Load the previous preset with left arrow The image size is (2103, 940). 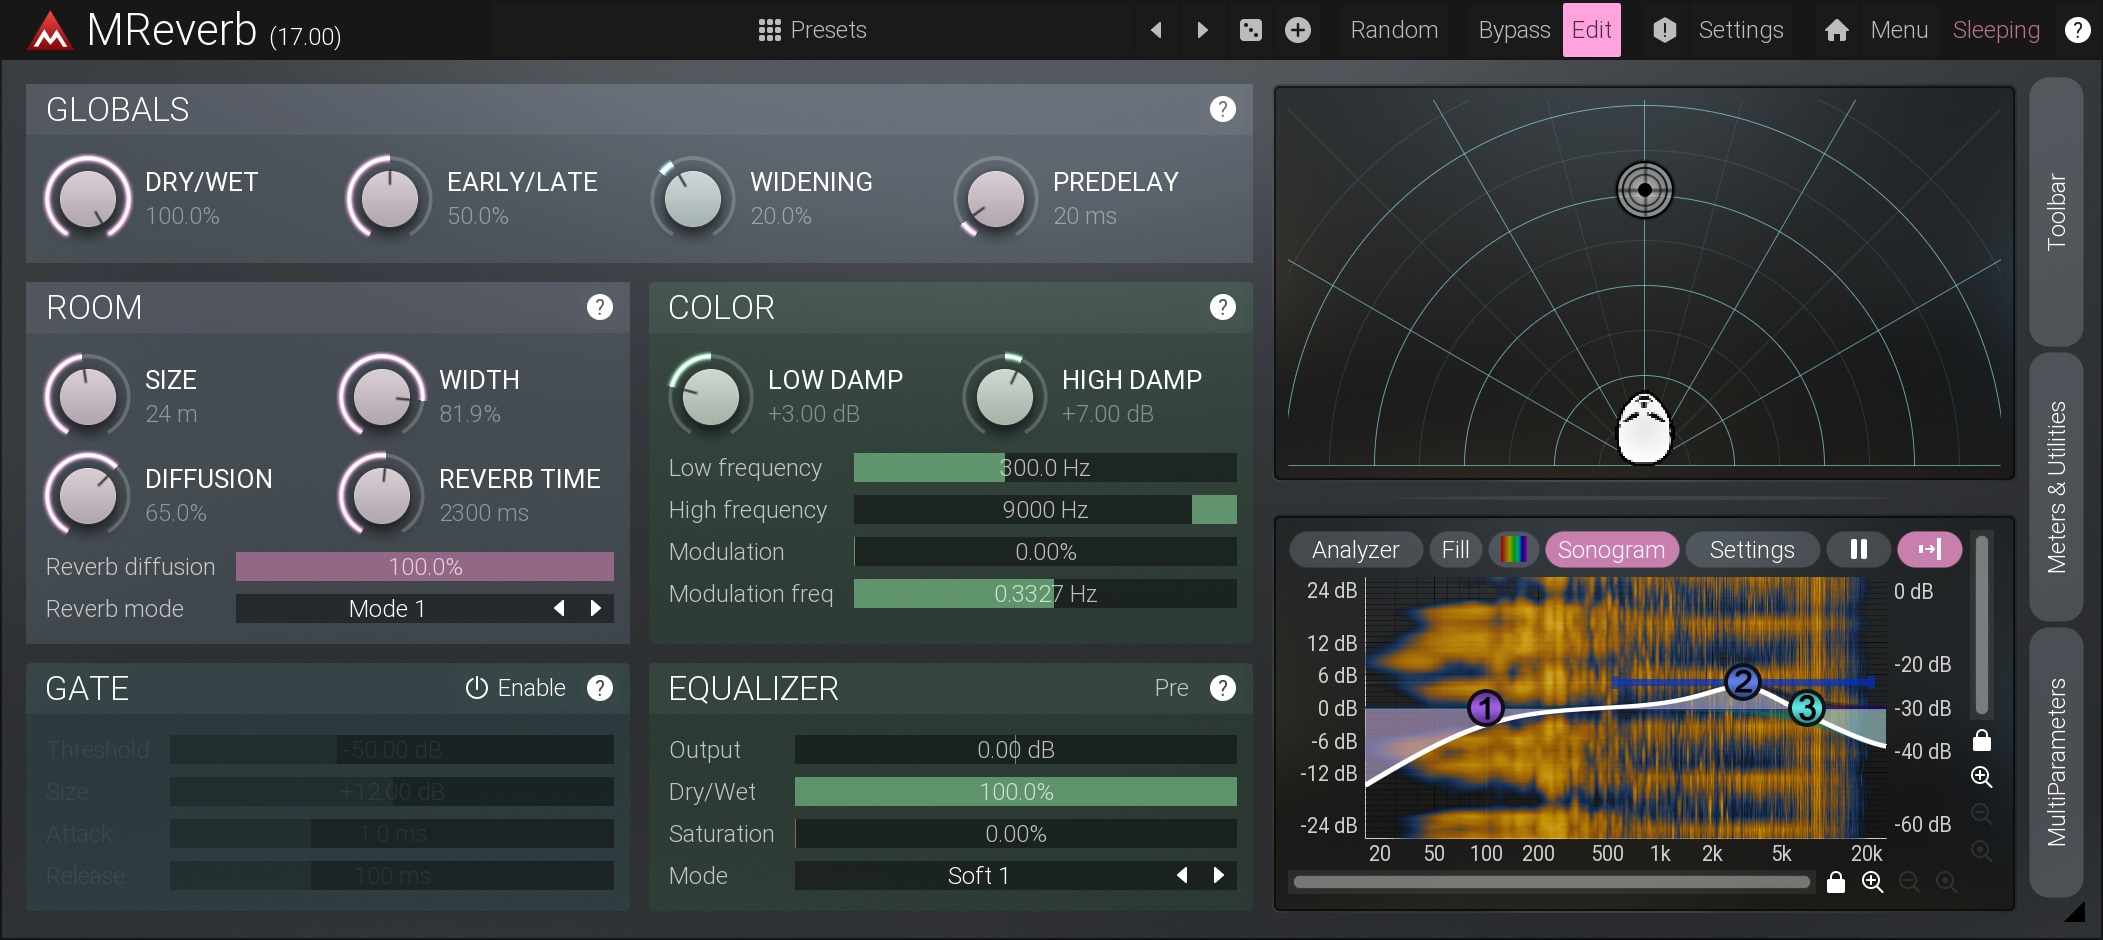[1156, 30]
